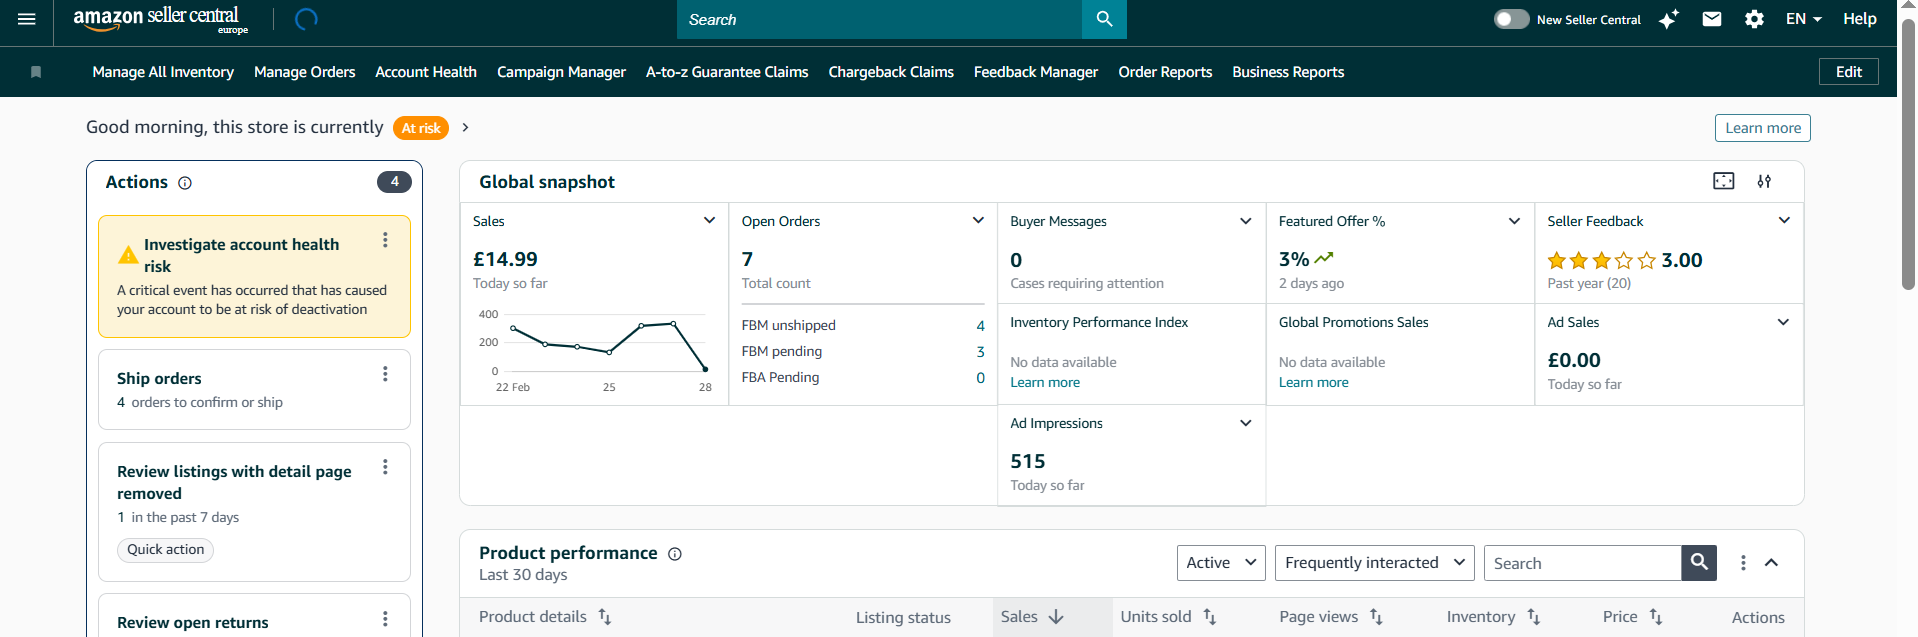Click the bookmark icon in navigation bar

(x=36, y=72)
